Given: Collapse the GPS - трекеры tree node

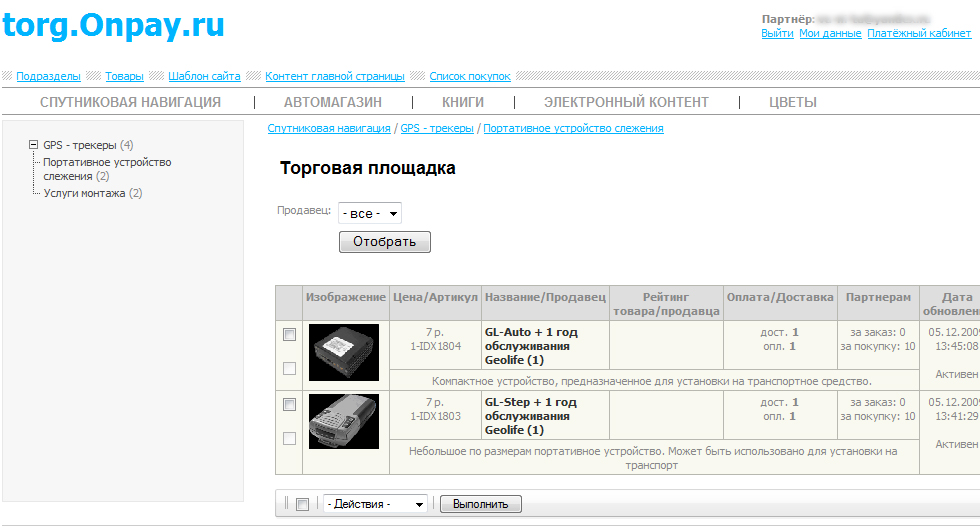Looking at the screenshot, I should pos(34,145).
